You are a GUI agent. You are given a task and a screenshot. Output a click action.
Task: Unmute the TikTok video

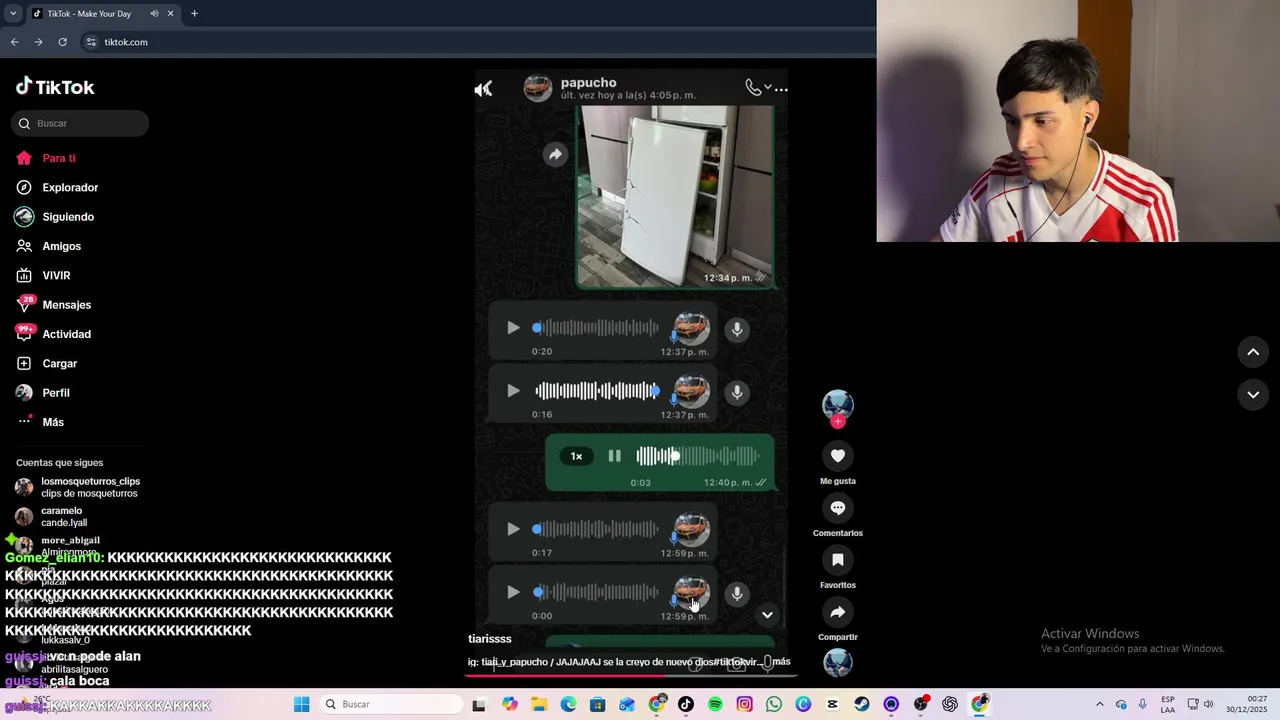click(x=483, y=89)
